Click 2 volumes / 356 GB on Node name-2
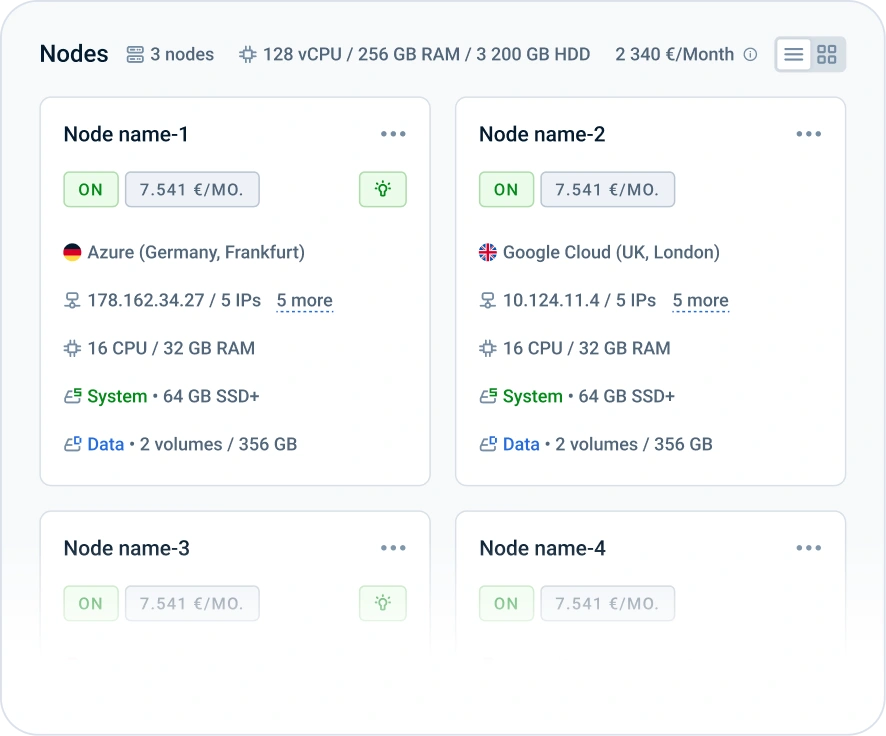Viewport: 886px width, 736px height. click(634, 445)
